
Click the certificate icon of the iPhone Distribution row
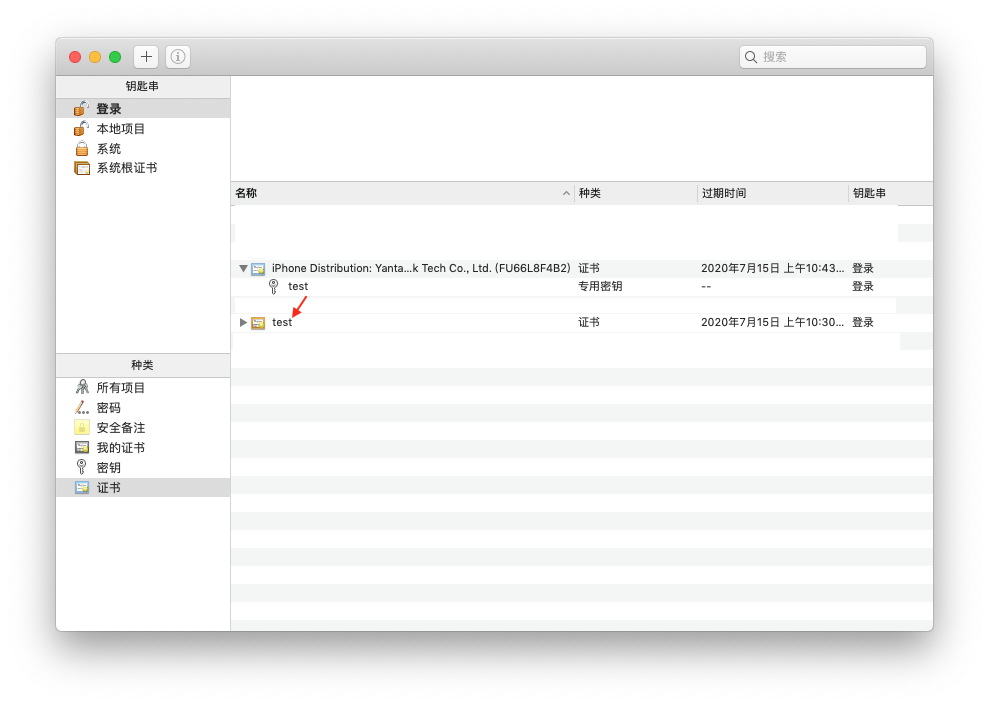click(x=258, y=269)
